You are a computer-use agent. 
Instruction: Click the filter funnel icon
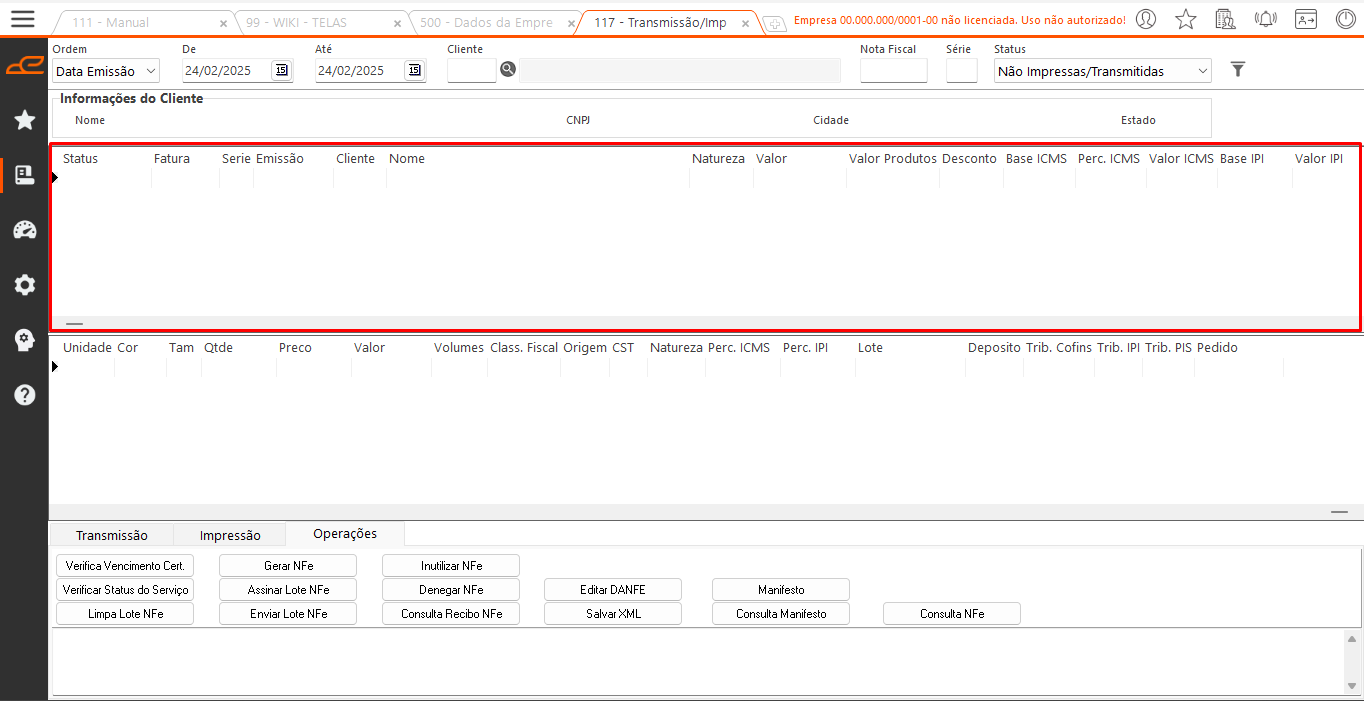click(1238, 69)
